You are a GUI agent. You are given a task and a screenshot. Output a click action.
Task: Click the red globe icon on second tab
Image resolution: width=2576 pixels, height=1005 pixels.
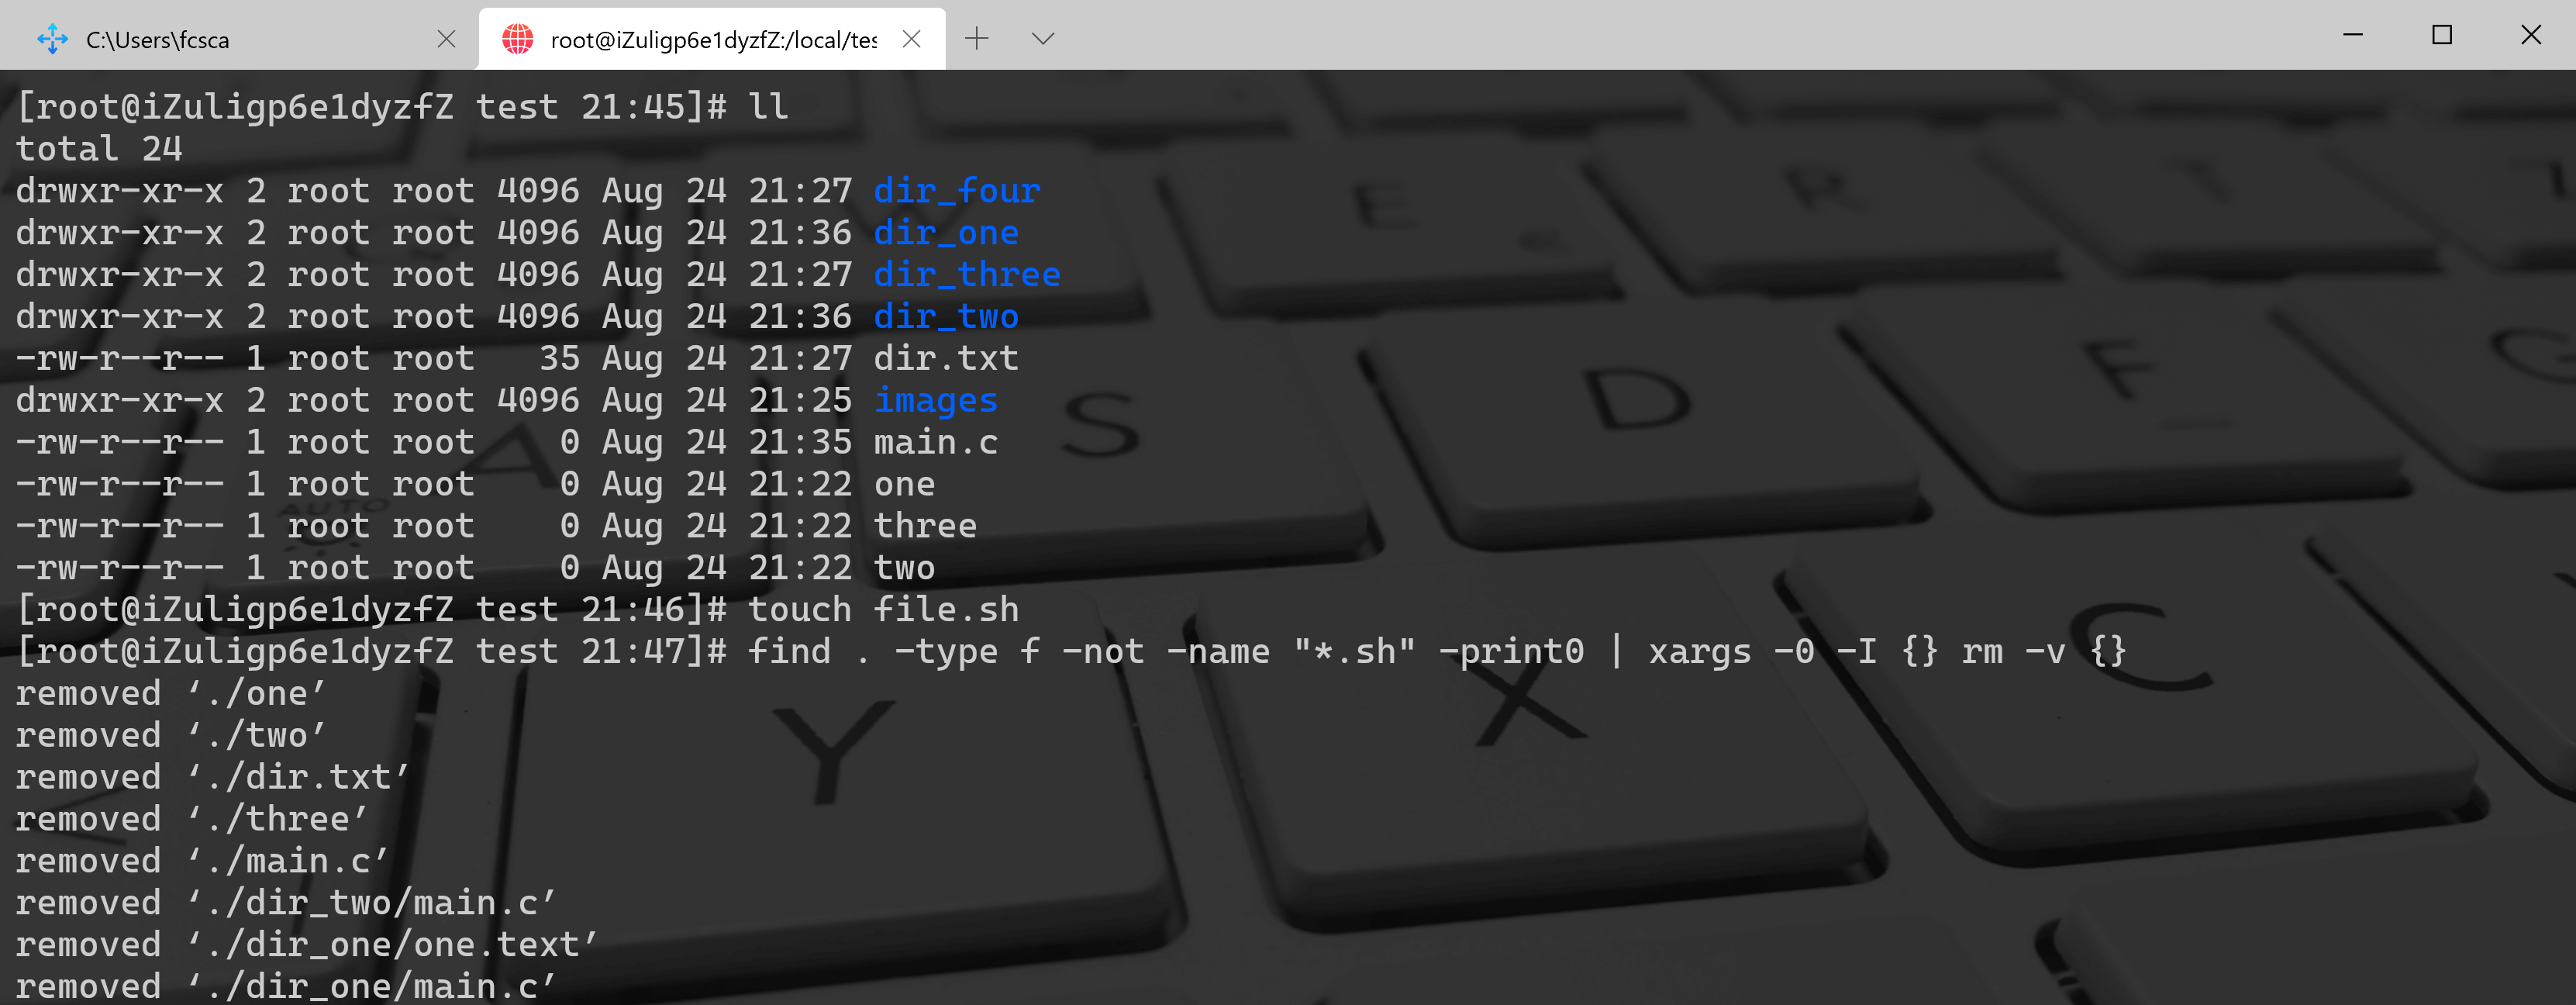pos(518,40)
